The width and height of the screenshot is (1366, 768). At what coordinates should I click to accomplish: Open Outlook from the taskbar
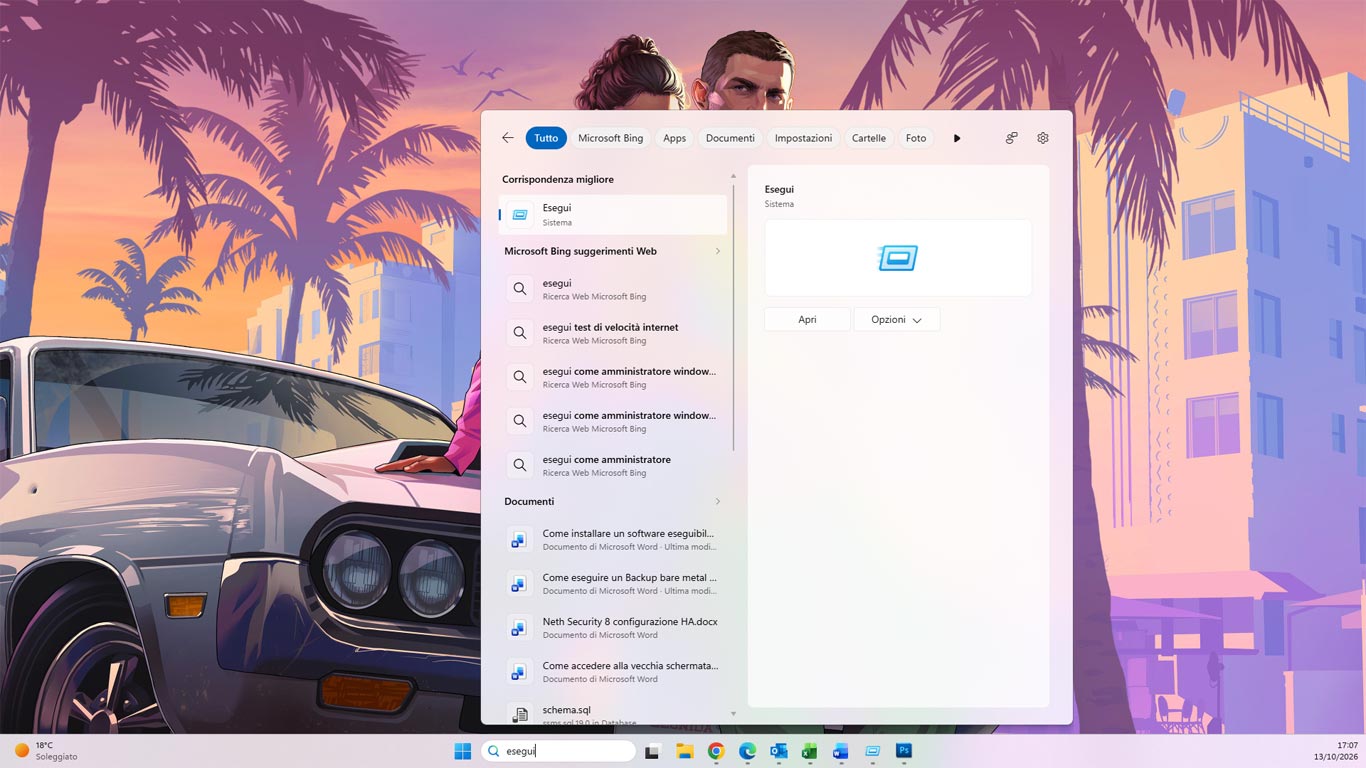pyautogui.click(x=779, y=751)
